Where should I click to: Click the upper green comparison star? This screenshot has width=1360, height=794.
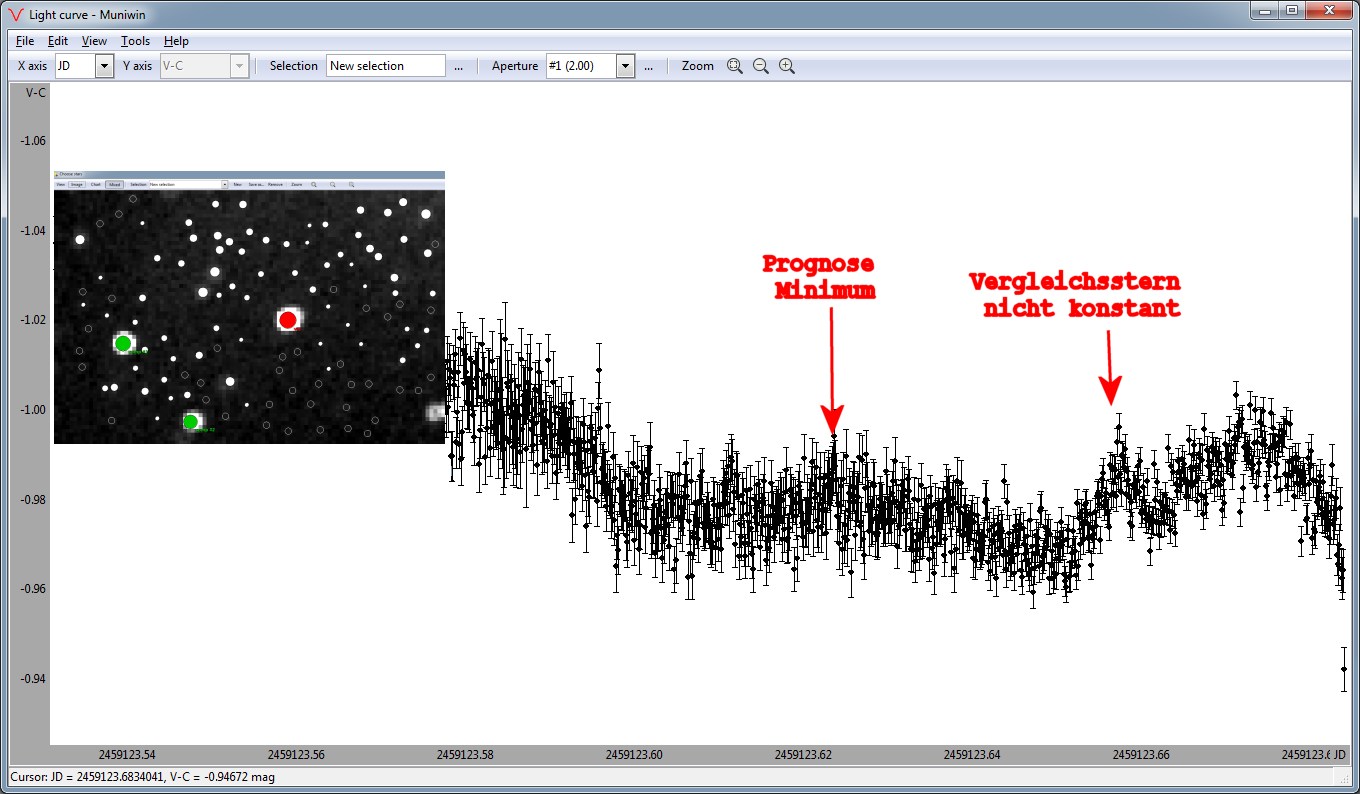(123, 343)
